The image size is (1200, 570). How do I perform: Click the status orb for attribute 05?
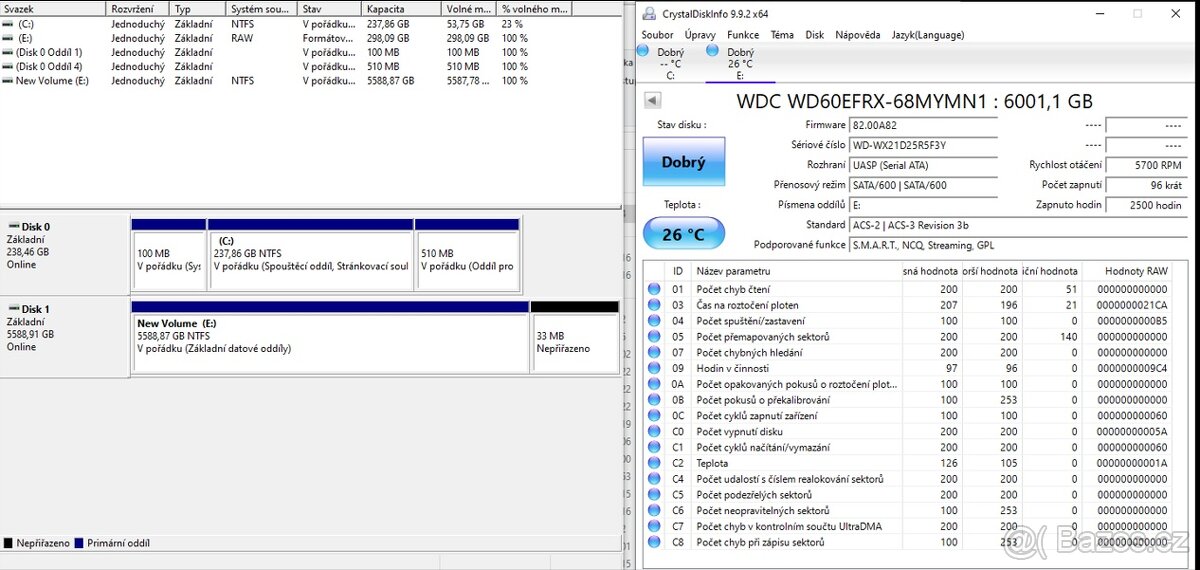pos(654,337)
